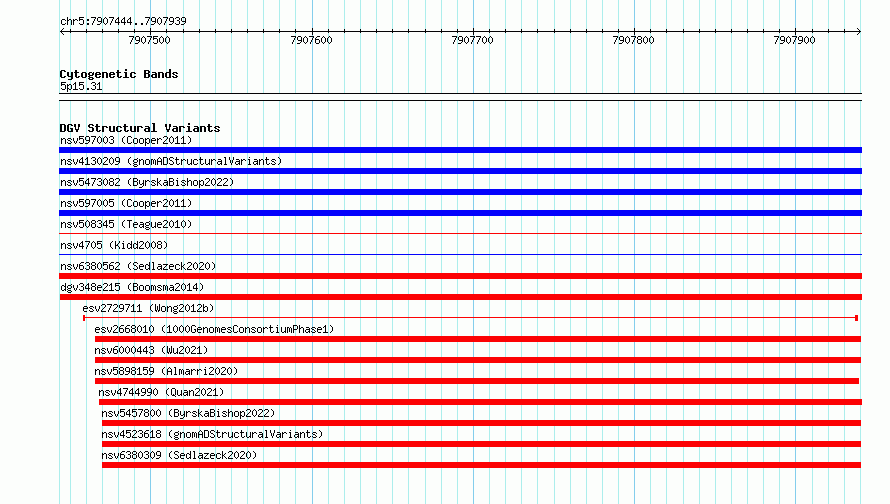Select the red bar under nsv6000443
Image resolution: width=890 pixels, height=504 pixels.
478,360
